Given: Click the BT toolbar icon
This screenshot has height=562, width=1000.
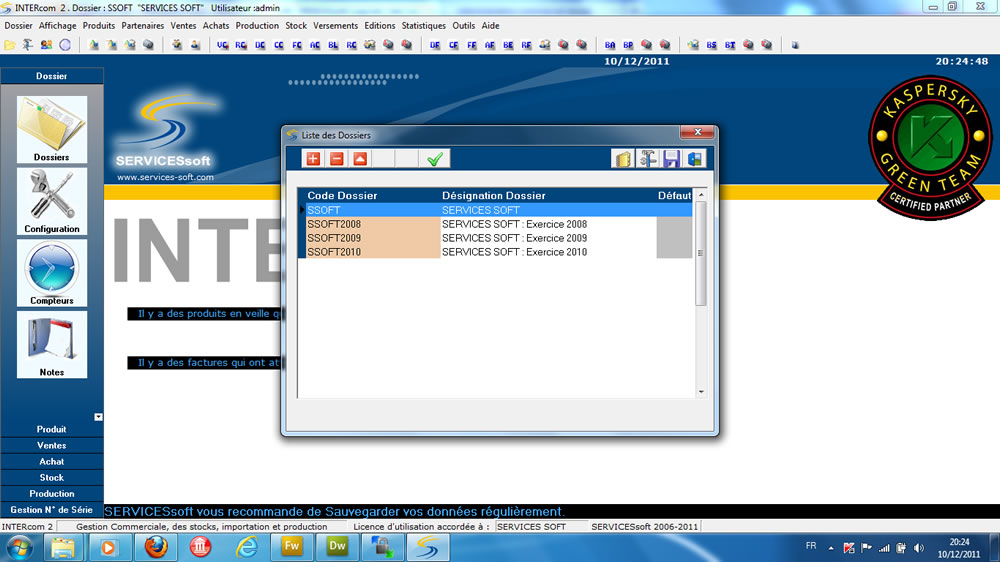Looking at the screenshot, I should (x=730, y=45).
